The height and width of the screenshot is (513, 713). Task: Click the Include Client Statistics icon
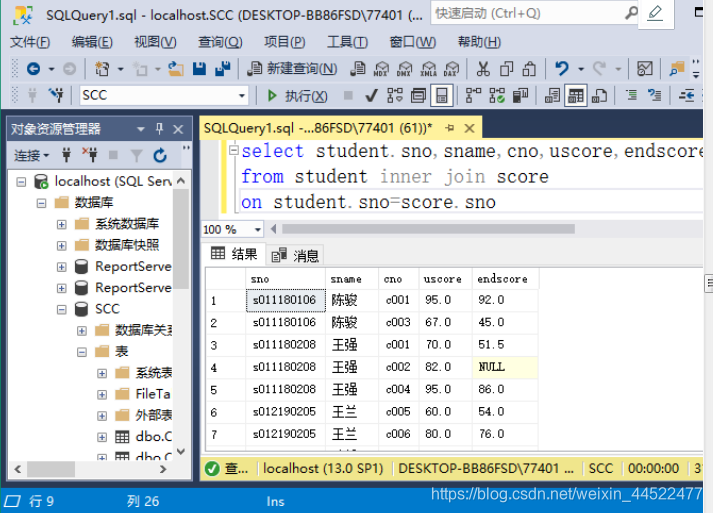coord(520,96)
